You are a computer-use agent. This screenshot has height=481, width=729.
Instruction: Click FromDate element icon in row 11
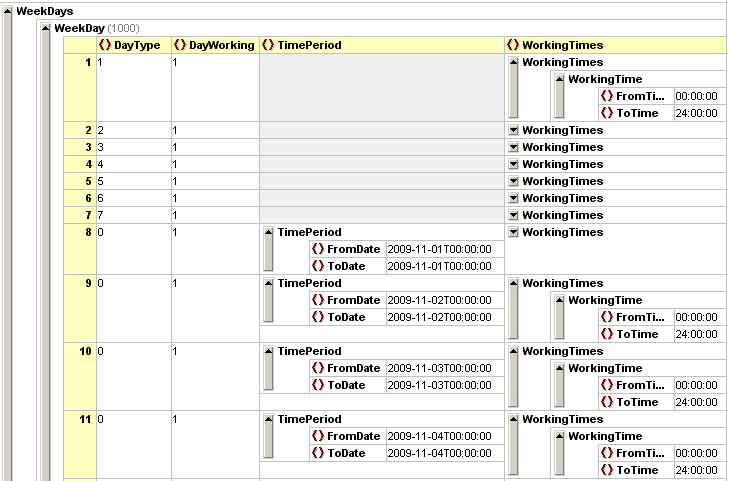tap(318, 436)
